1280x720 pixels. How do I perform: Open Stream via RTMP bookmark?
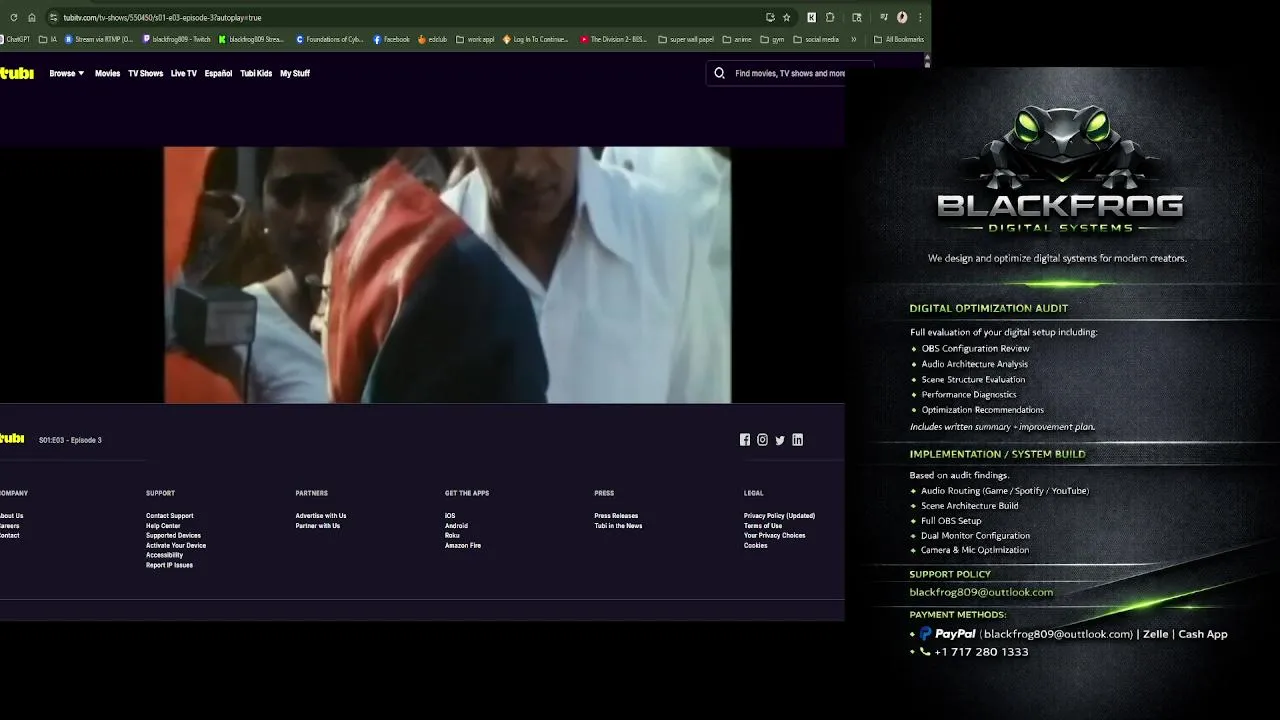point(99,40)
